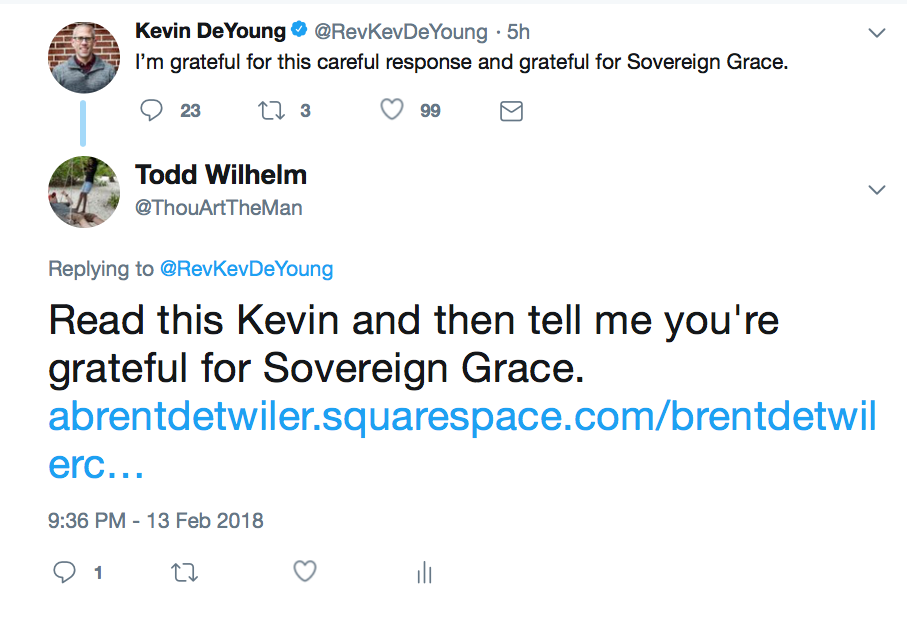Click the 9:36 PM - 13 Feb 2018 timestamp

[x=155, y=521]
